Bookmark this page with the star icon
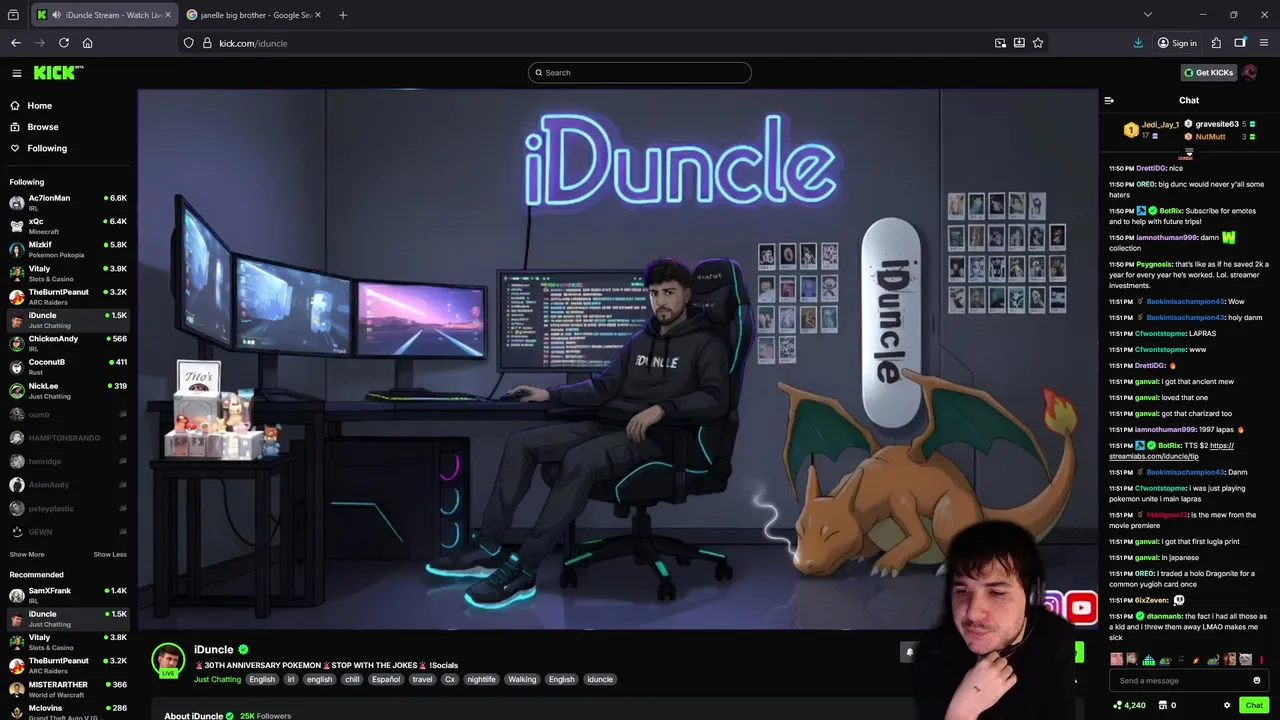 coord(1038,43)
